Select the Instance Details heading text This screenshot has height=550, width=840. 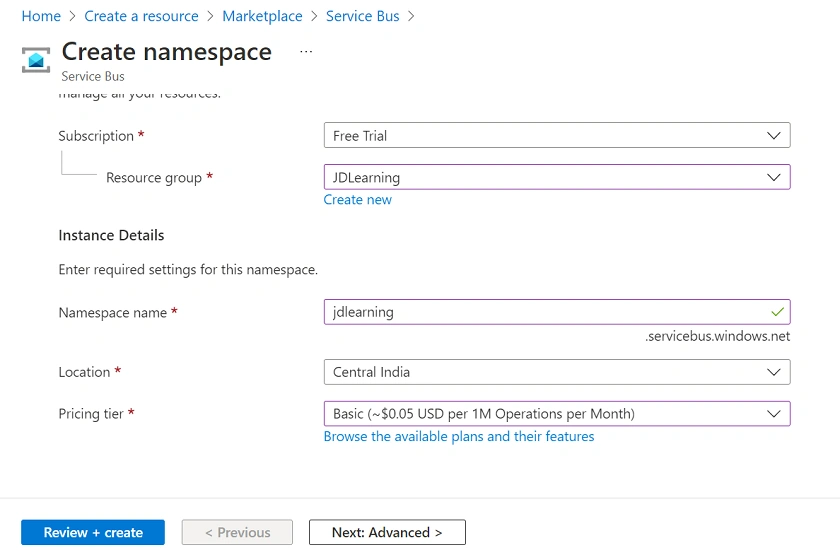coord(111,236)
